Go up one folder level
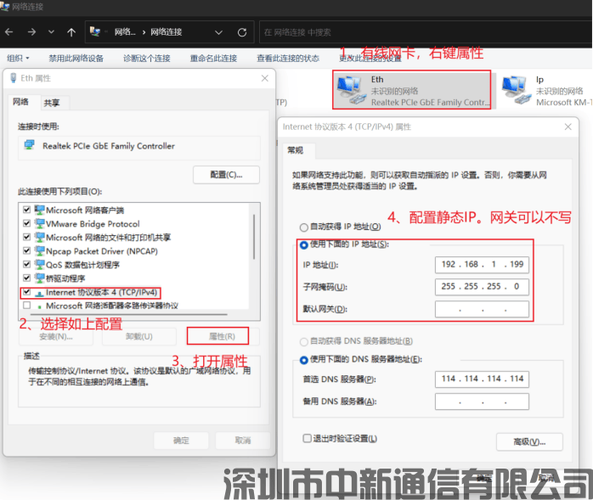Screen dimensions: 593x500 click(71, 32)
